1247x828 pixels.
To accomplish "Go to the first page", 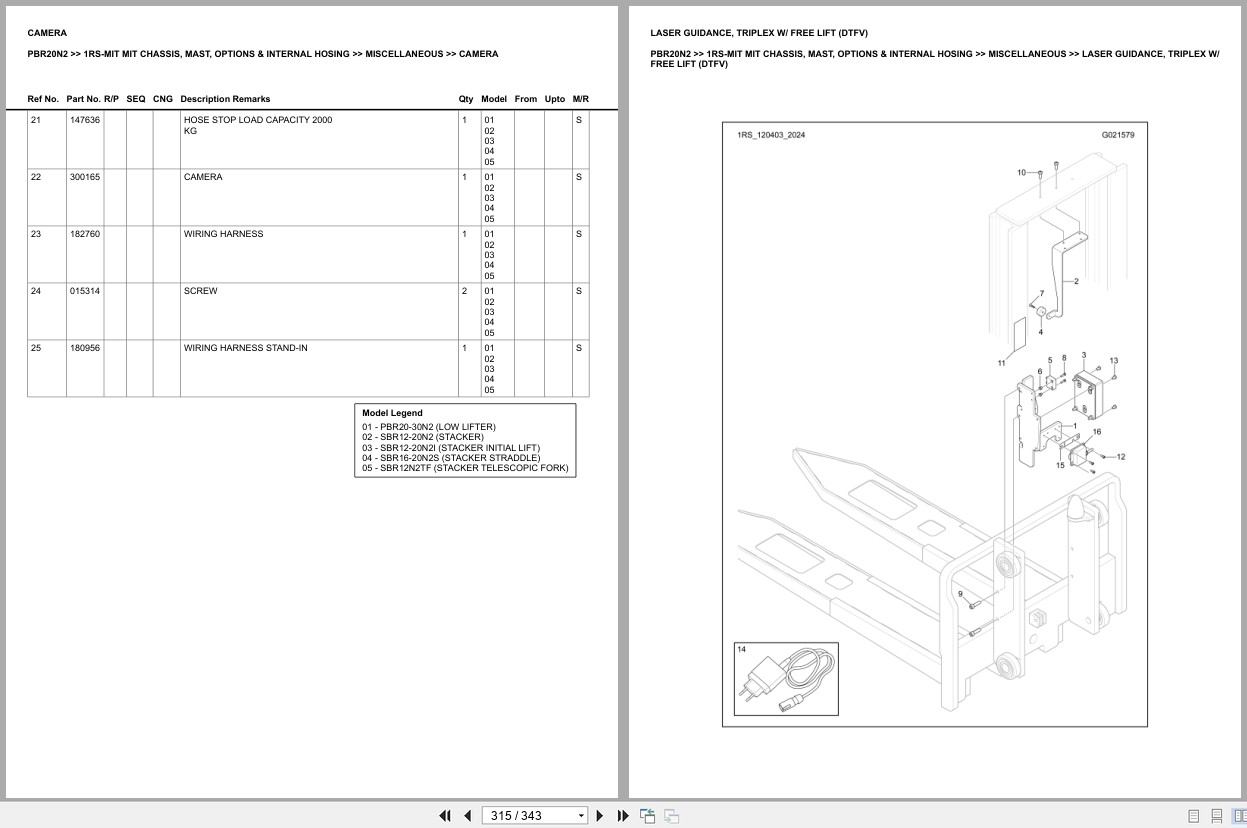I will pos(445,816).
